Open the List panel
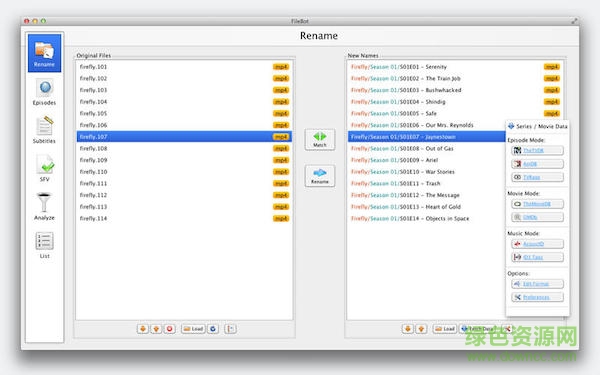The width and height of the screenshot is (600, 375). coord(44,245)
